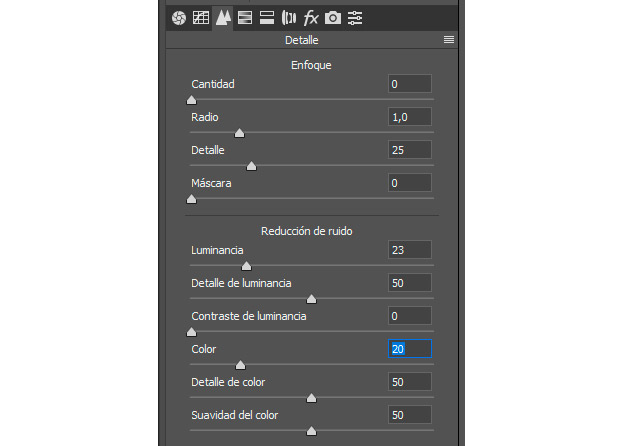Click the Luminancia value field
This screenshot has height=446, width=624.
pyautogui.click(x=410, y=250)
